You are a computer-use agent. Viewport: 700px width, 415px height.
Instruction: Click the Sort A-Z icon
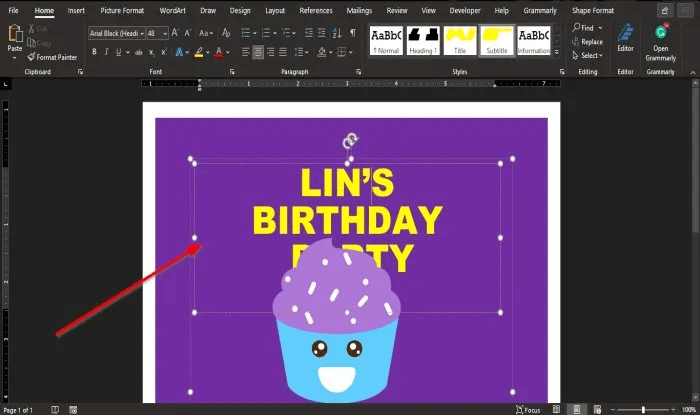pos(337,33)
